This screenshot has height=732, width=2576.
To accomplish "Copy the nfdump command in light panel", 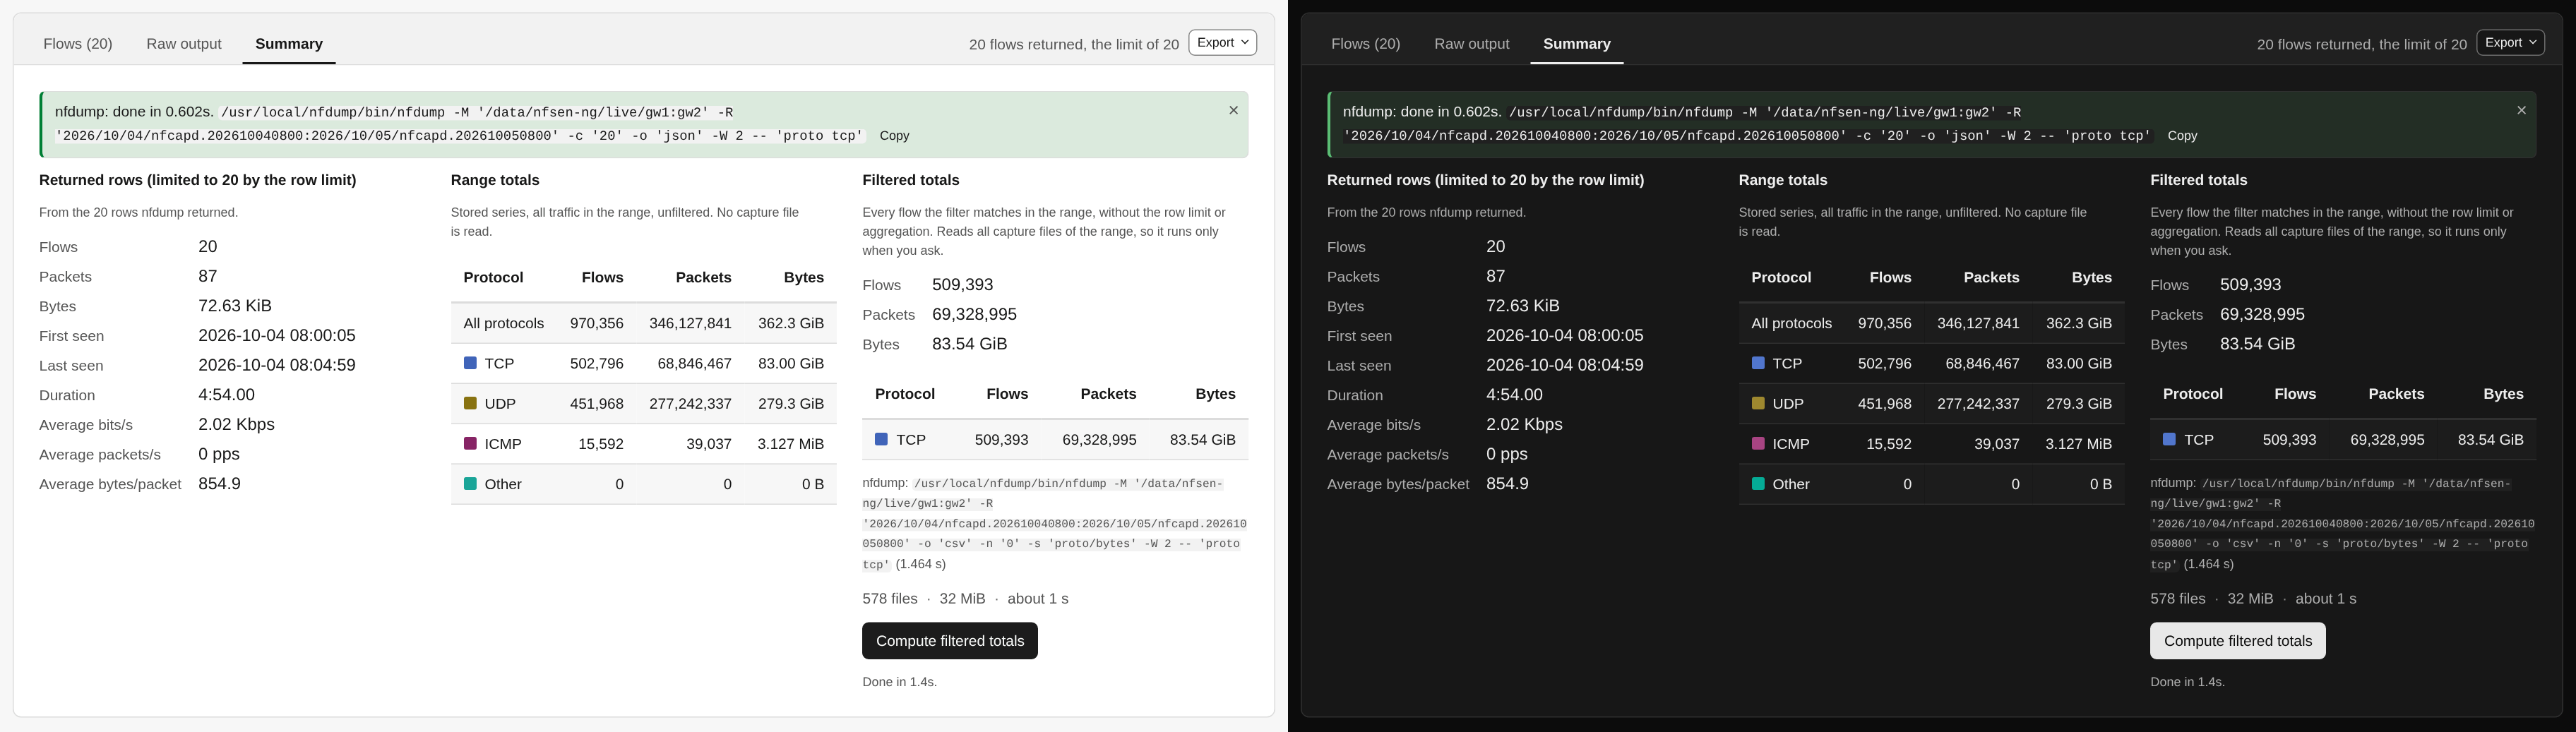I will 894,136.
